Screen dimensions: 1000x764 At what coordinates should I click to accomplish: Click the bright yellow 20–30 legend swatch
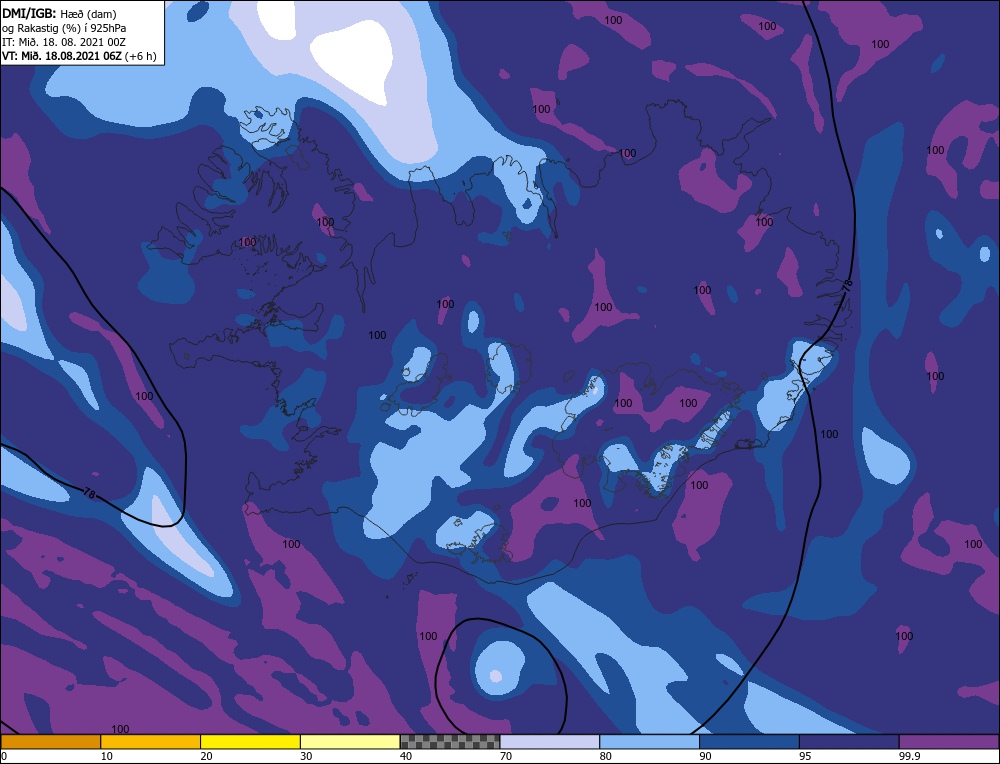tap(250, 742)
